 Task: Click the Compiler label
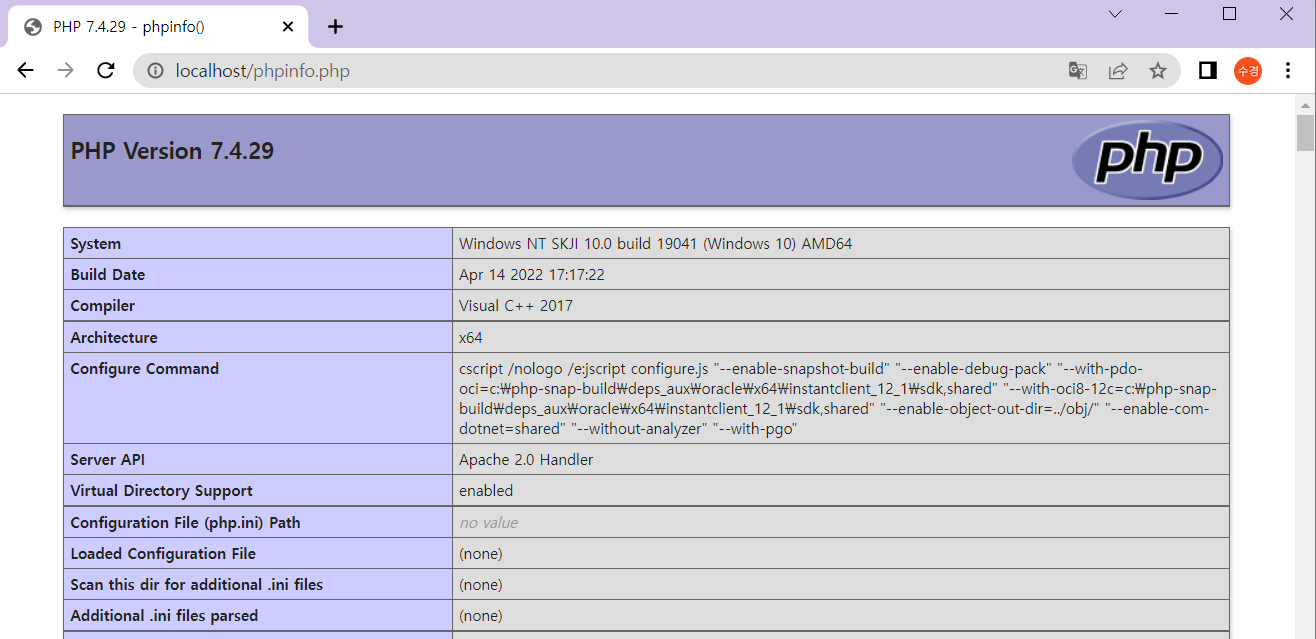point(103,306)
